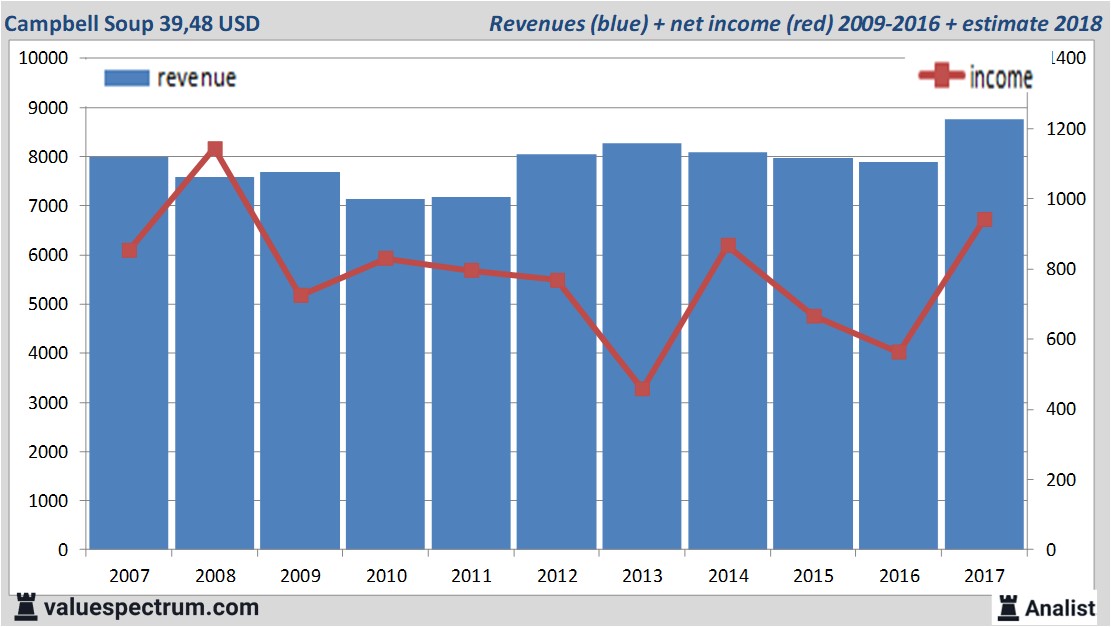1111x627 pixels.
Task: Click the 2009 income data marker
Action: pos(301,295)
